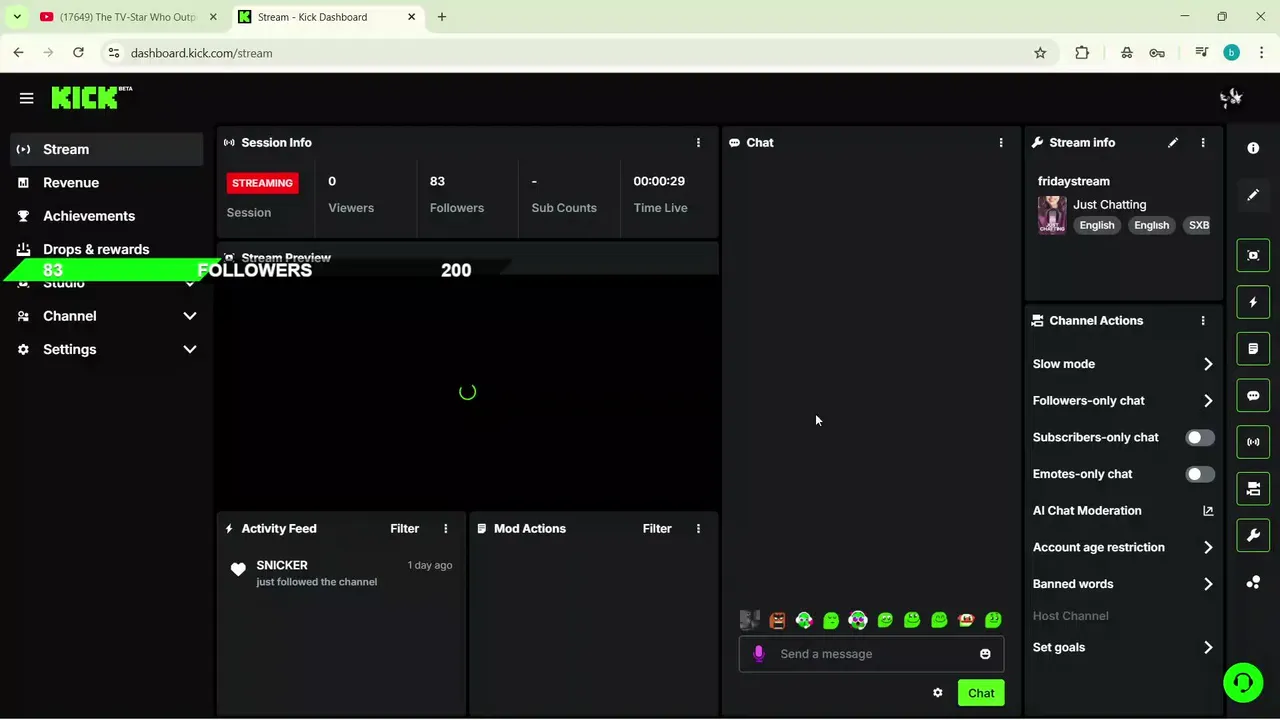The width and height of the screenshot is (1280, 720).
Task: Click the Just Chatting category
Action: click(x=1110, y=204)
